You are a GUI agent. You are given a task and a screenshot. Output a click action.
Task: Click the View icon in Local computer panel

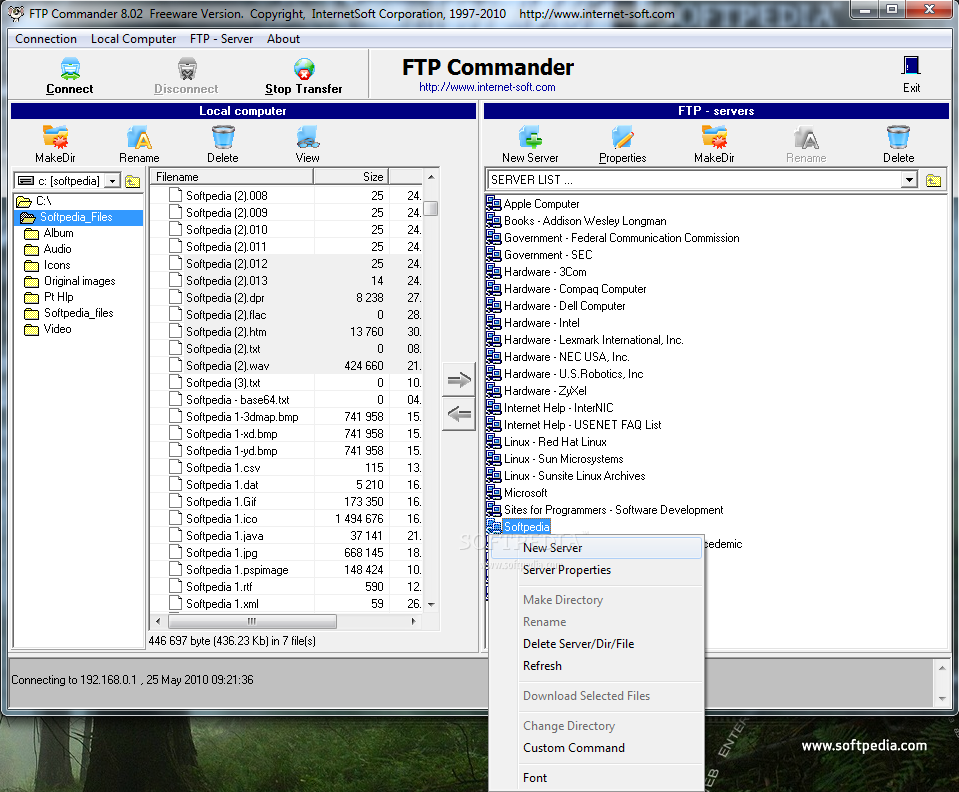click(x=308, y=137)
